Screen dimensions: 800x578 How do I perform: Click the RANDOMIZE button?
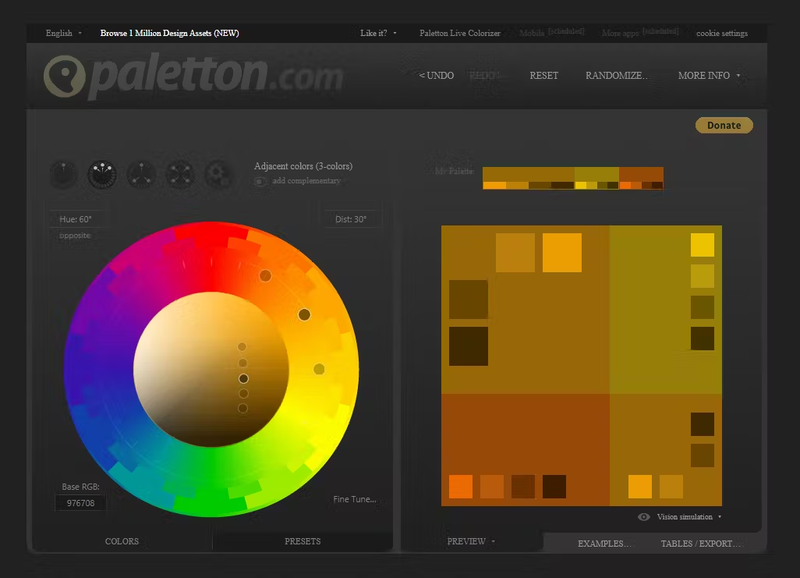(x=617, y=76)
